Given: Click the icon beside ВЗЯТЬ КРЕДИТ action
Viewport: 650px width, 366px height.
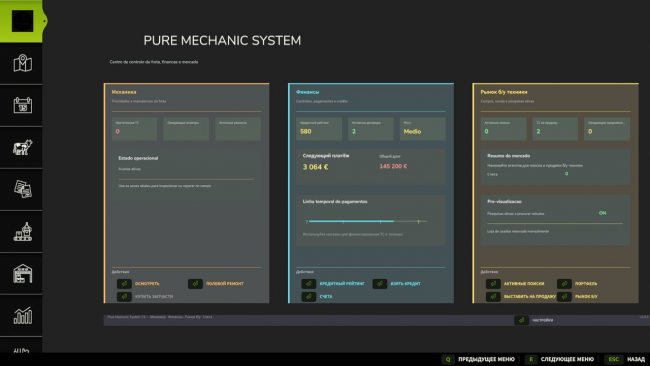Looking at the screenshot, I should pos(380,284).
